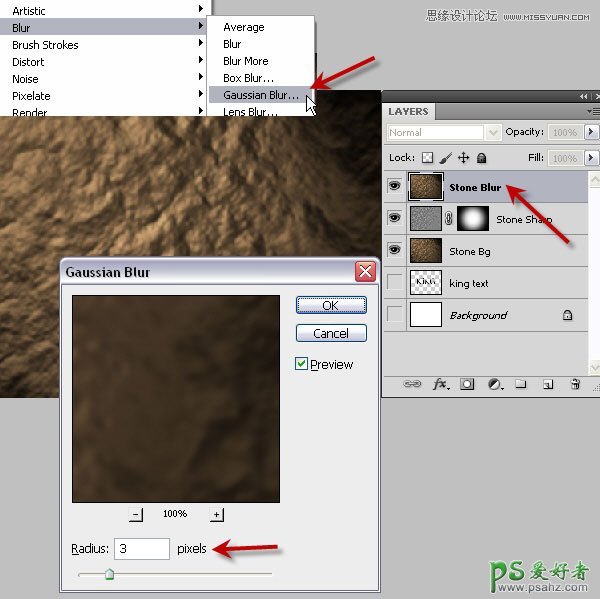Open the Fill slider arrow
The width and height of the screenshot is (600, 599).
[591, 158]
